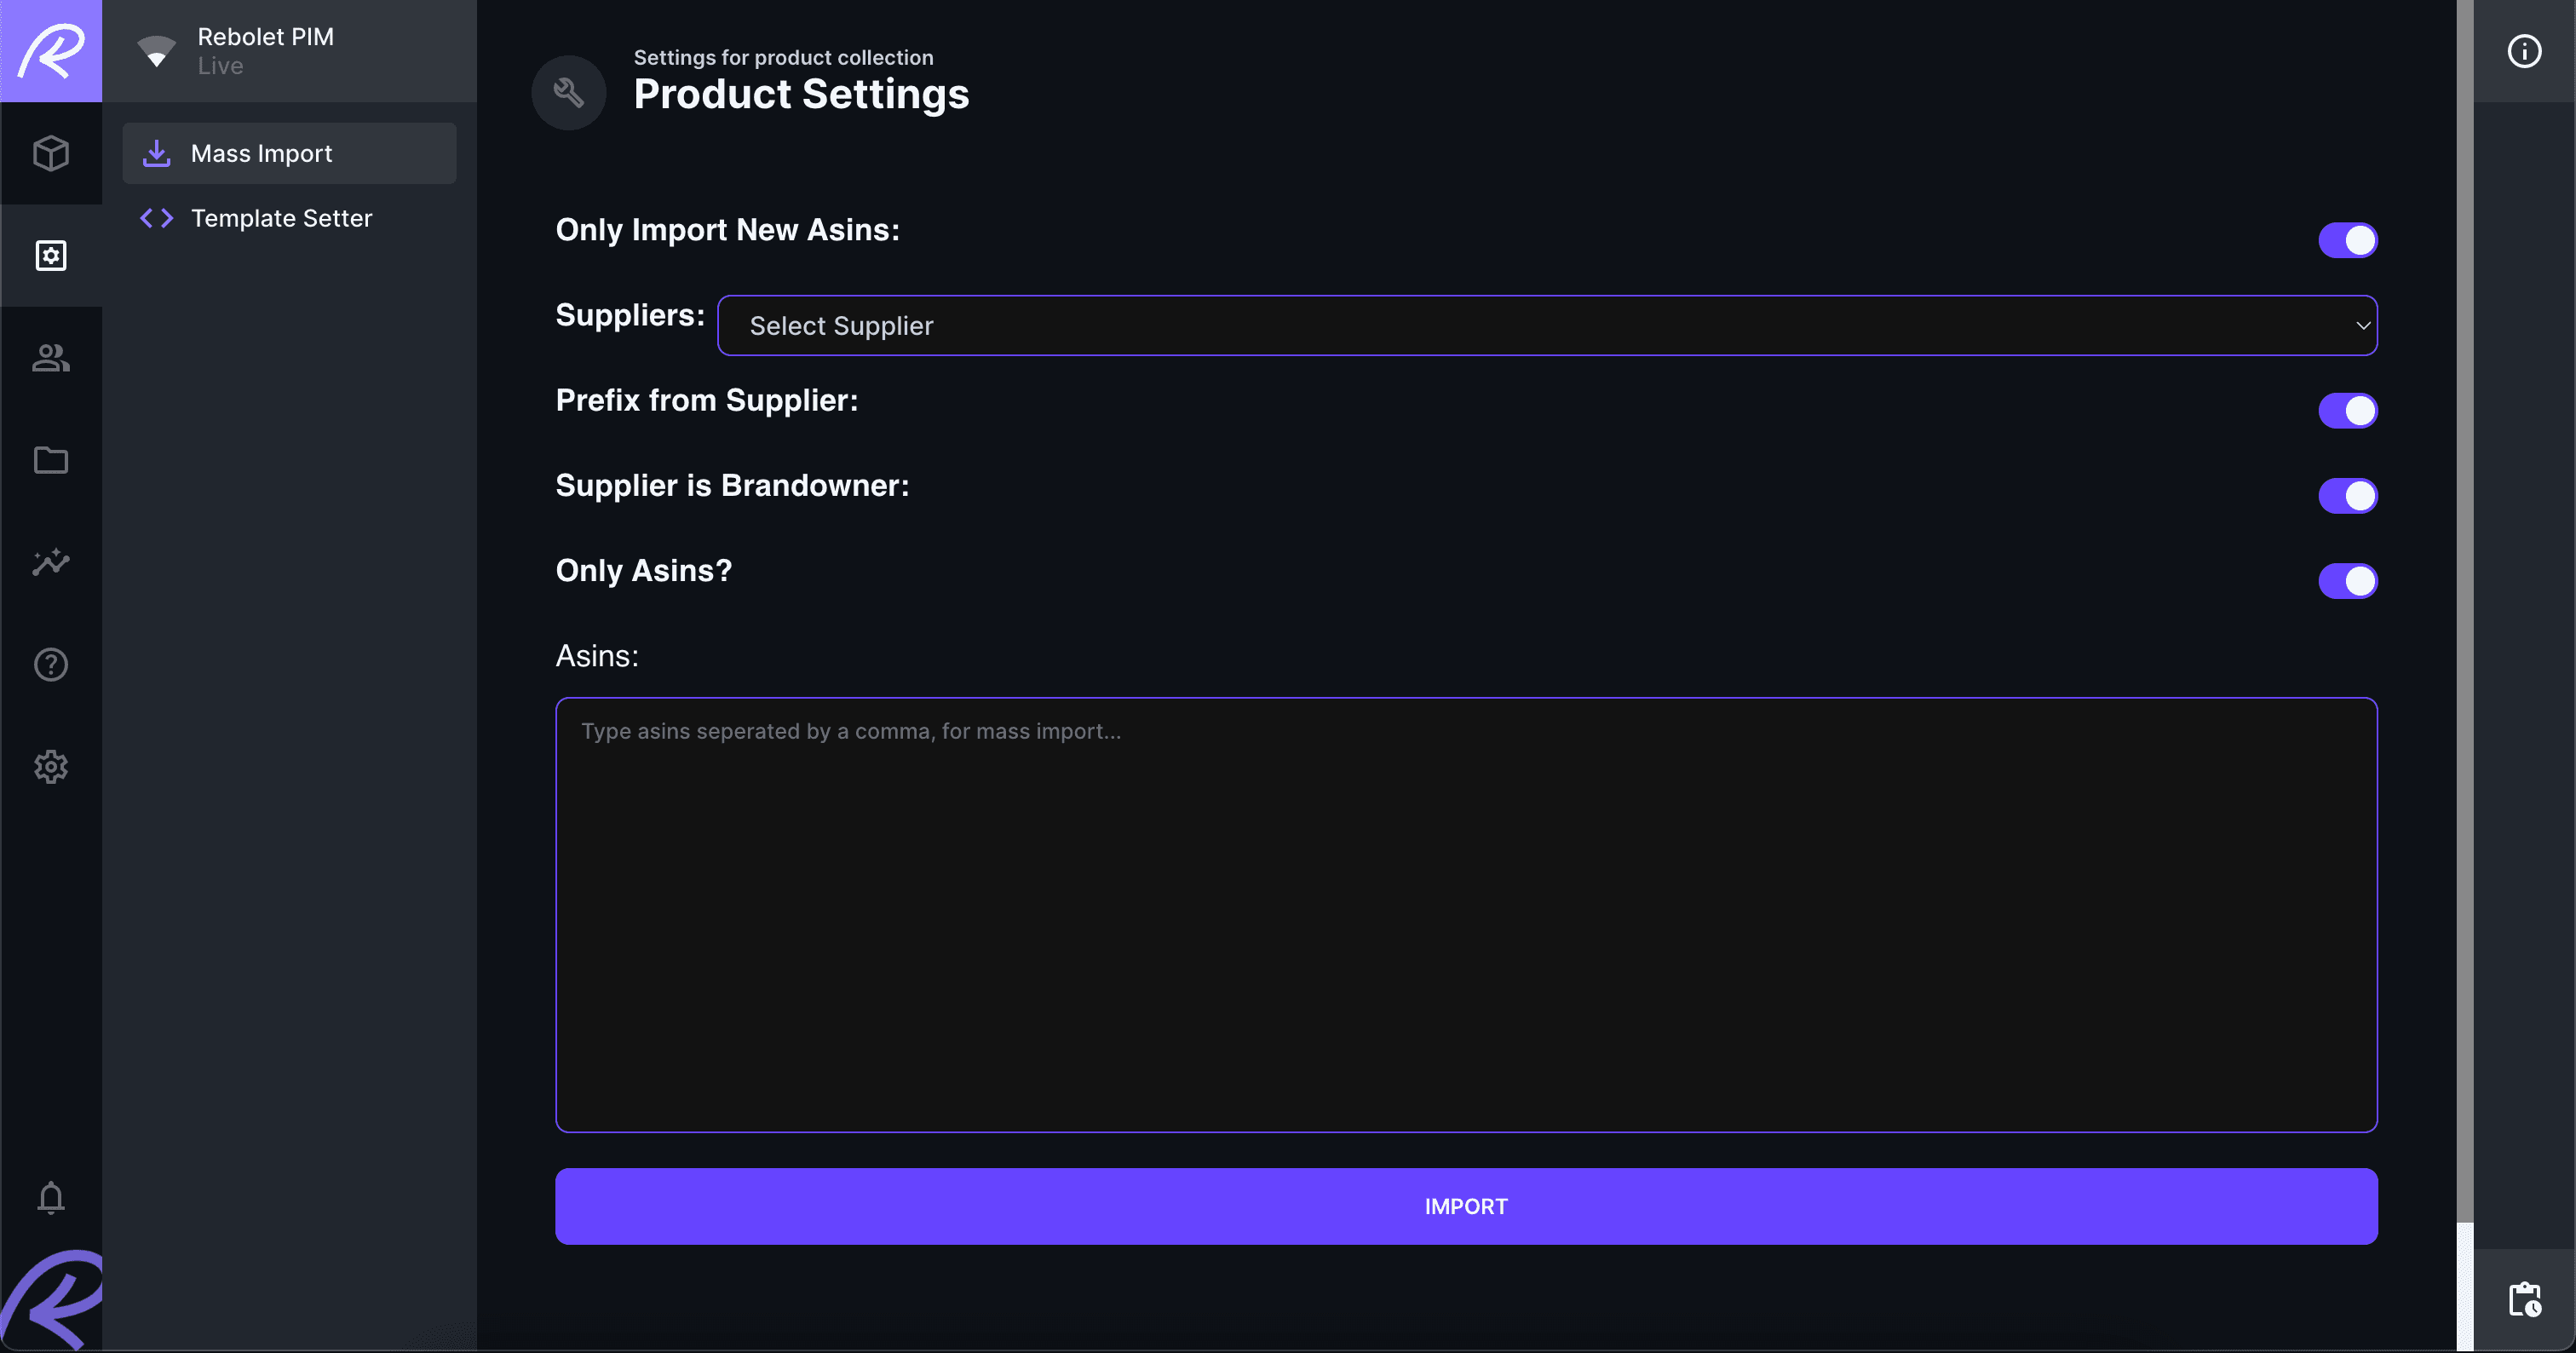Open the gear settings icon in sidebar
2576x1353 pixels.
[51, 767]
